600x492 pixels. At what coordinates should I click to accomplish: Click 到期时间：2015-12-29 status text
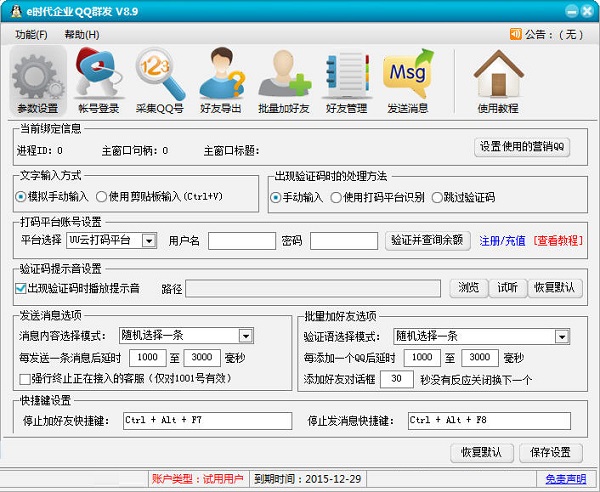(x=308, y=479)
